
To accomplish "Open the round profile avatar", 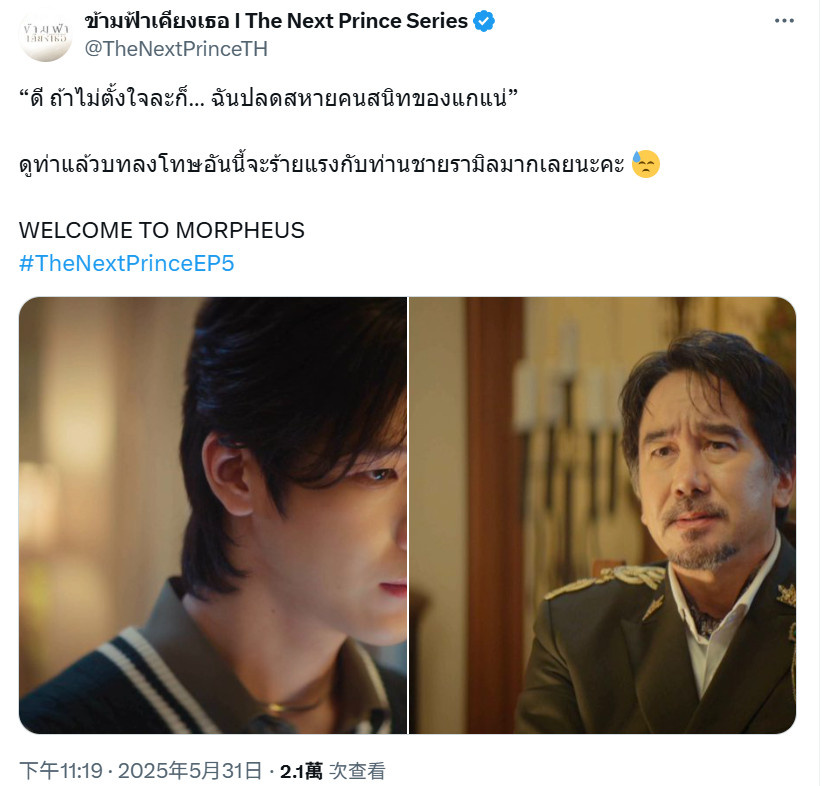I will click(46, 35).
